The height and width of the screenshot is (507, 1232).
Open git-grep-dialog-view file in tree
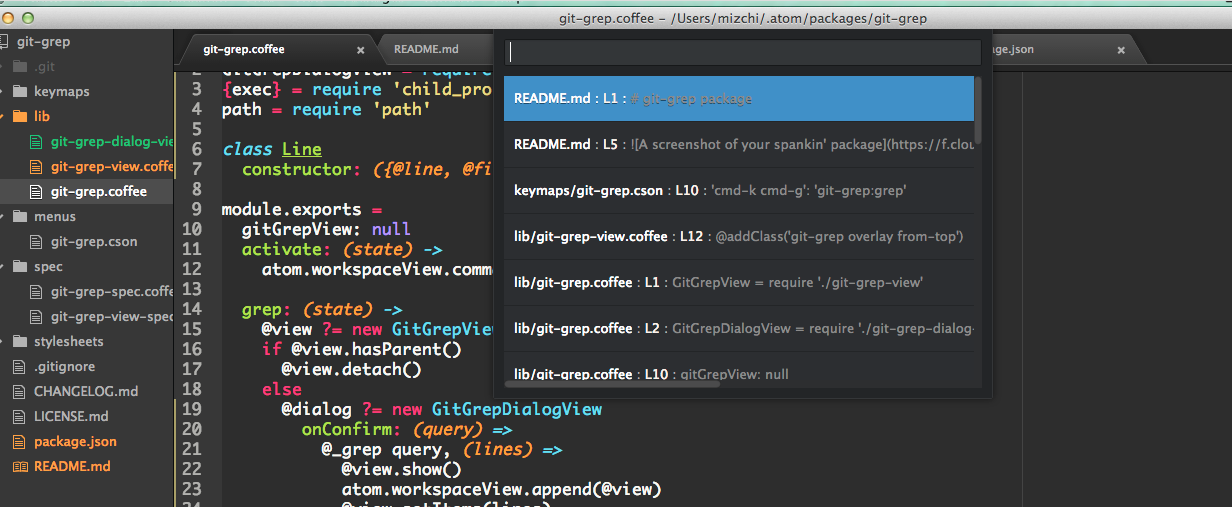click(112, 142)
